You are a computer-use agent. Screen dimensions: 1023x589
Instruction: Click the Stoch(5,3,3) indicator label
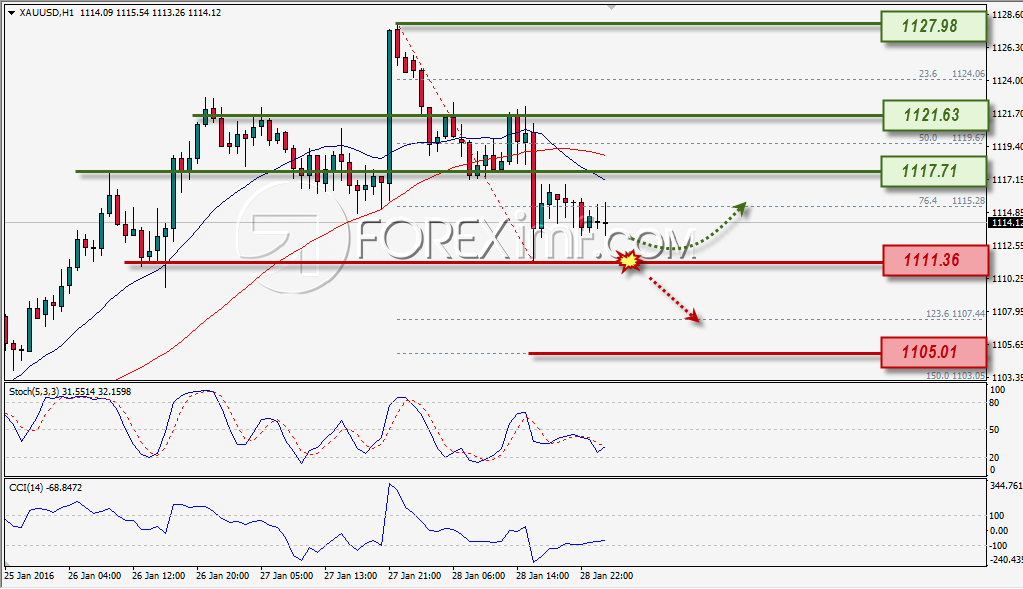(70, 392)
